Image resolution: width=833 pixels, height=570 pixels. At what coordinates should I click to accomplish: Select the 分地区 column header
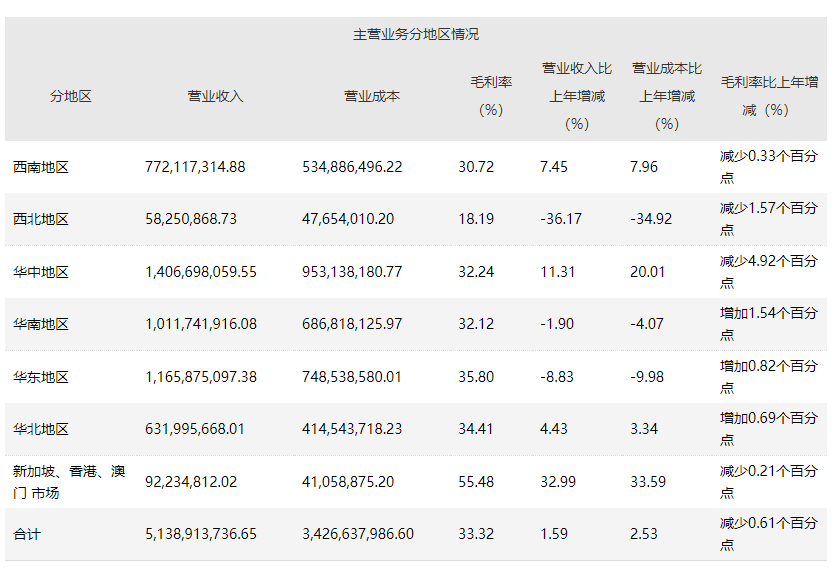pos(71,97)
